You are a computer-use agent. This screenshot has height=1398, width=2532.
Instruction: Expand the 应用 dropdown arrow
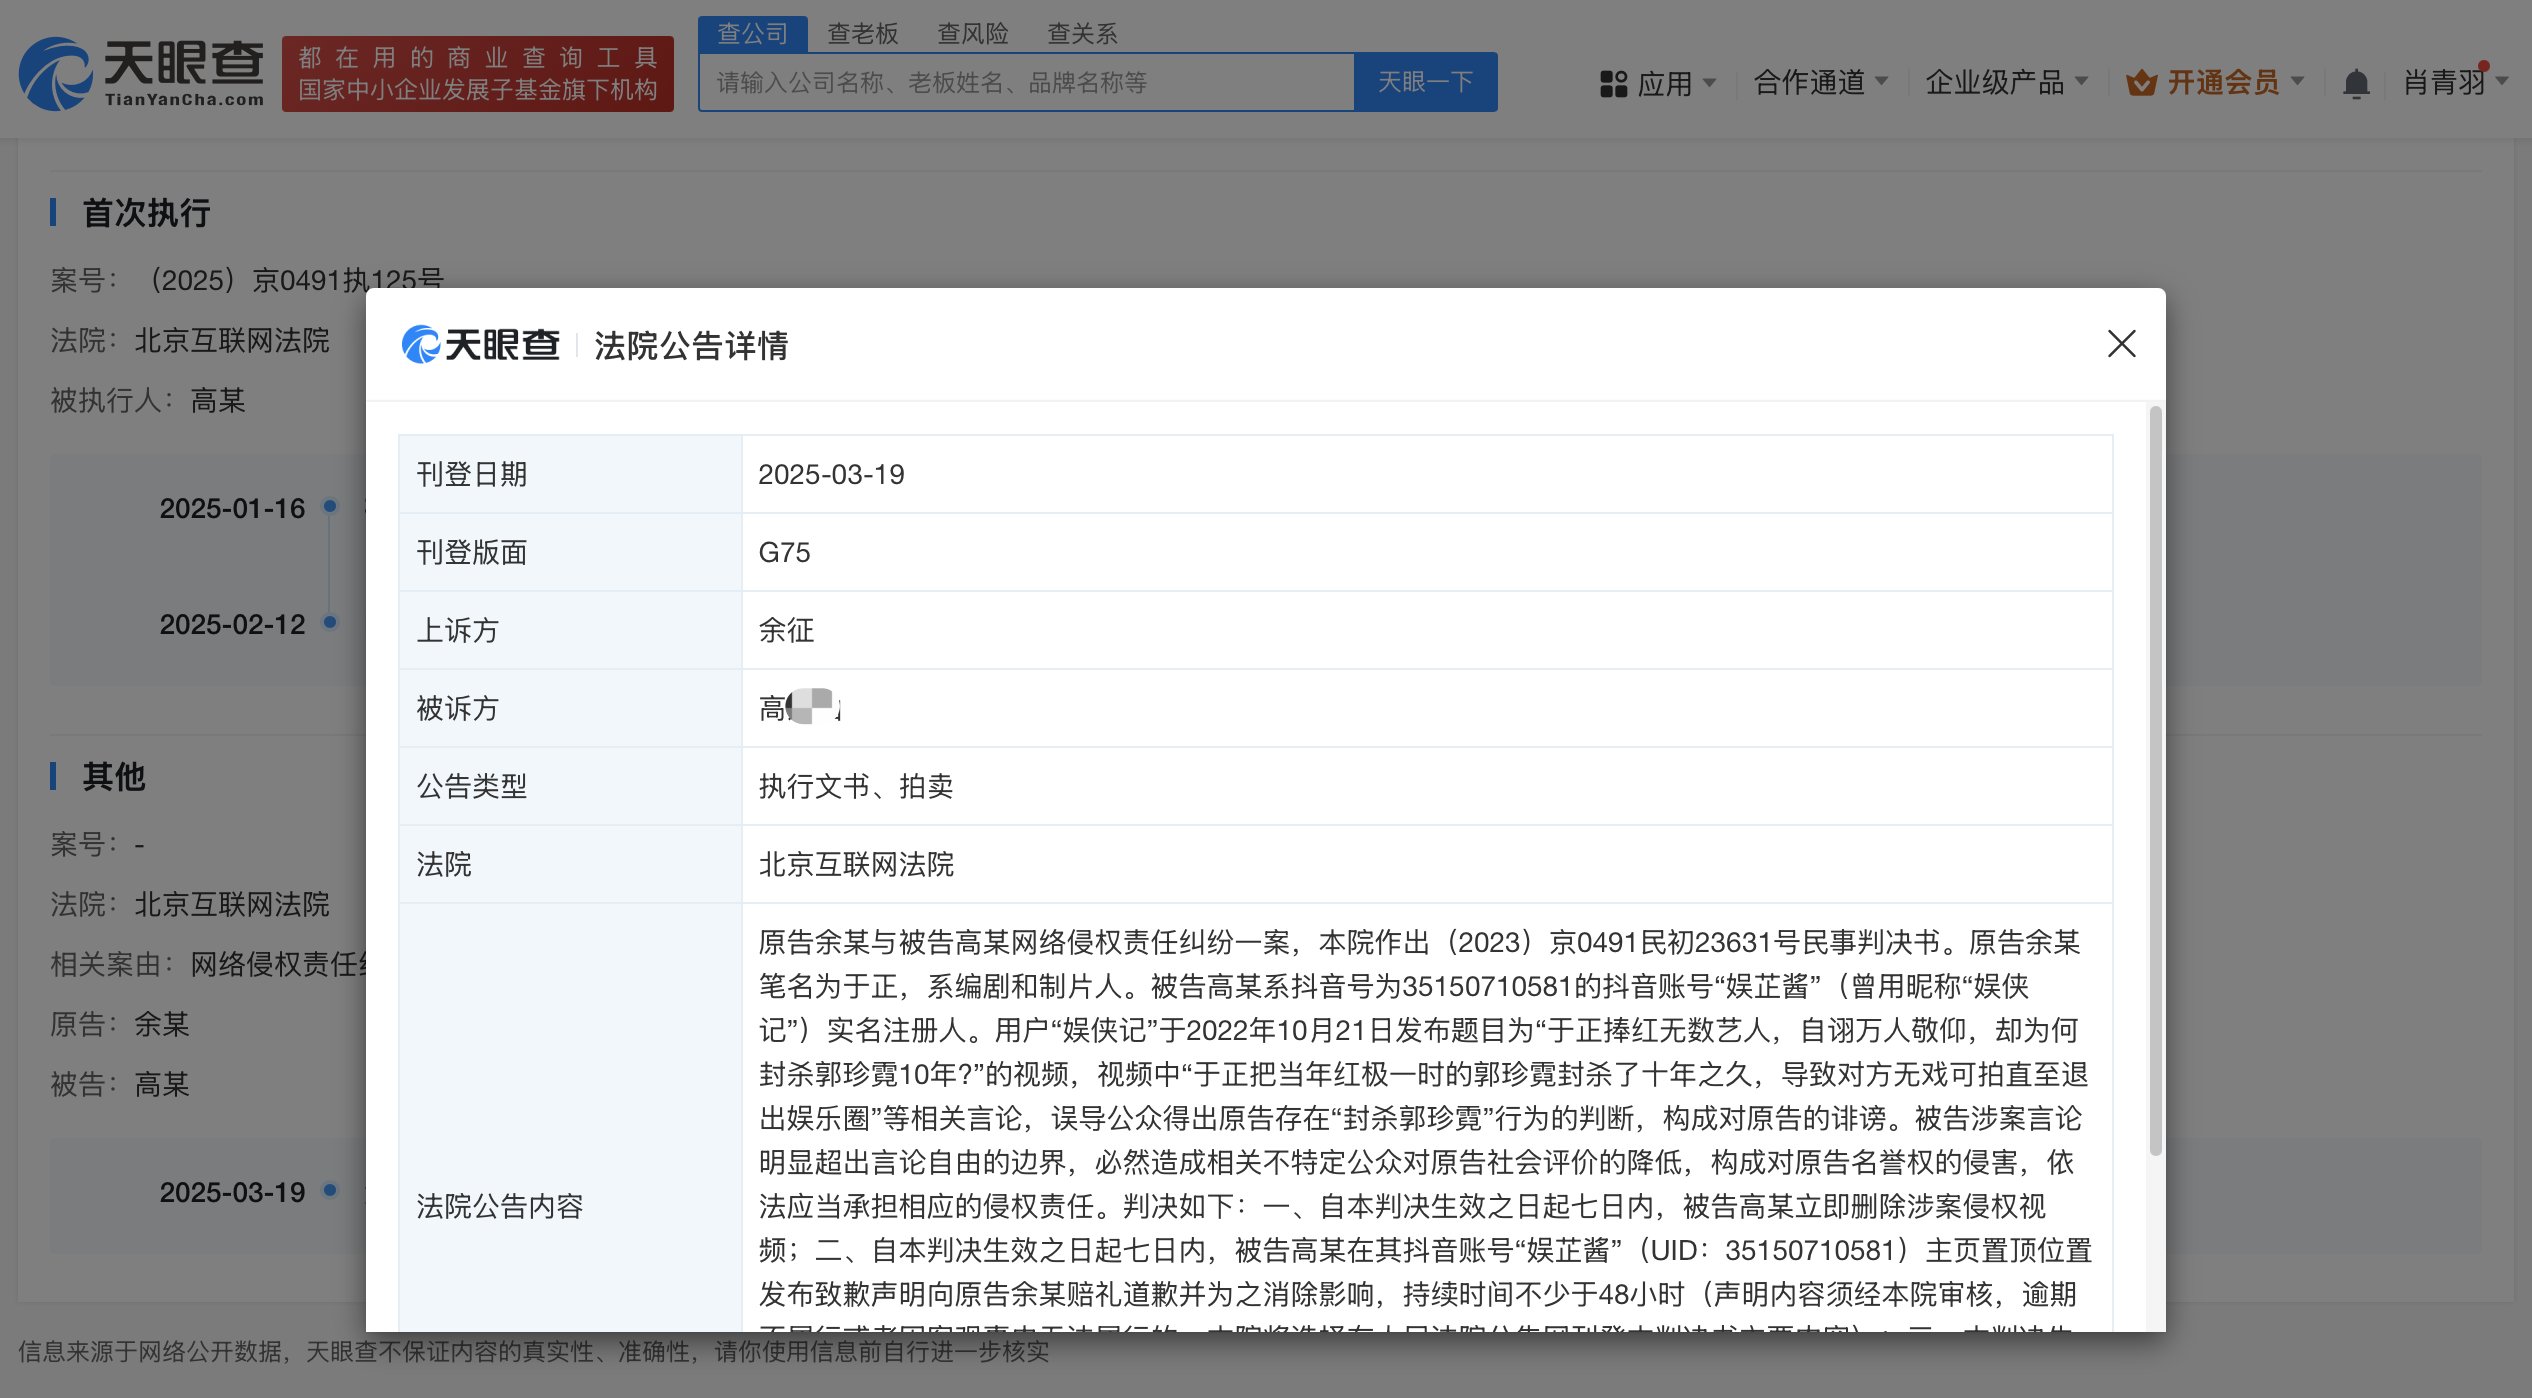point(1709,82)
